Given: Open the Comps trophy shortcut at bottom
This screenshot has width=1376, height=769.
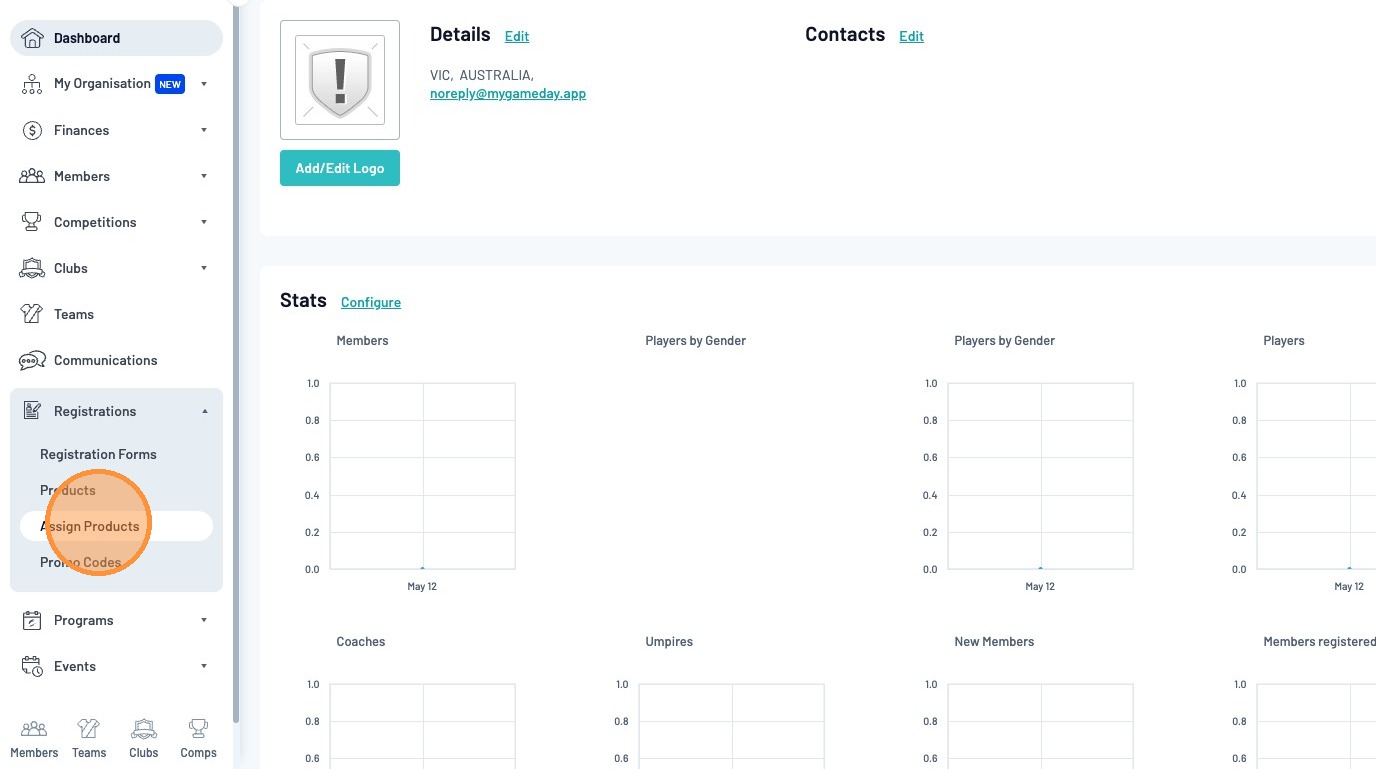Looking at the screenshot, I should pos(198,738).
